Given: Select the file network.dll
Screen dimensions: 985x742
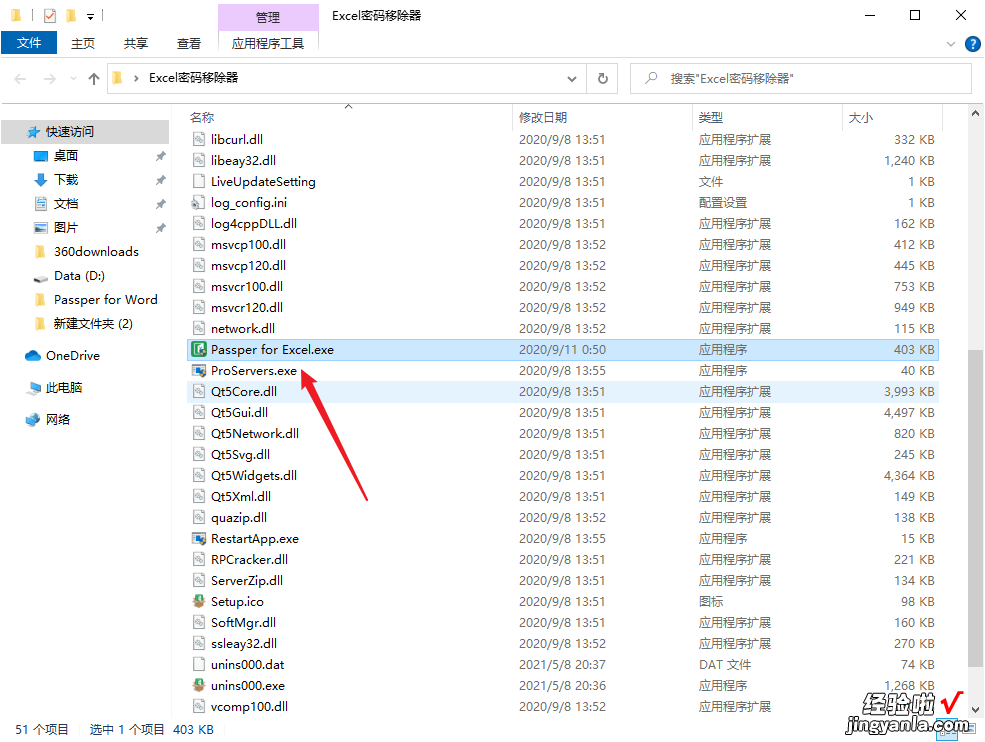Looking at the screenshot, I should coord(563,329).
